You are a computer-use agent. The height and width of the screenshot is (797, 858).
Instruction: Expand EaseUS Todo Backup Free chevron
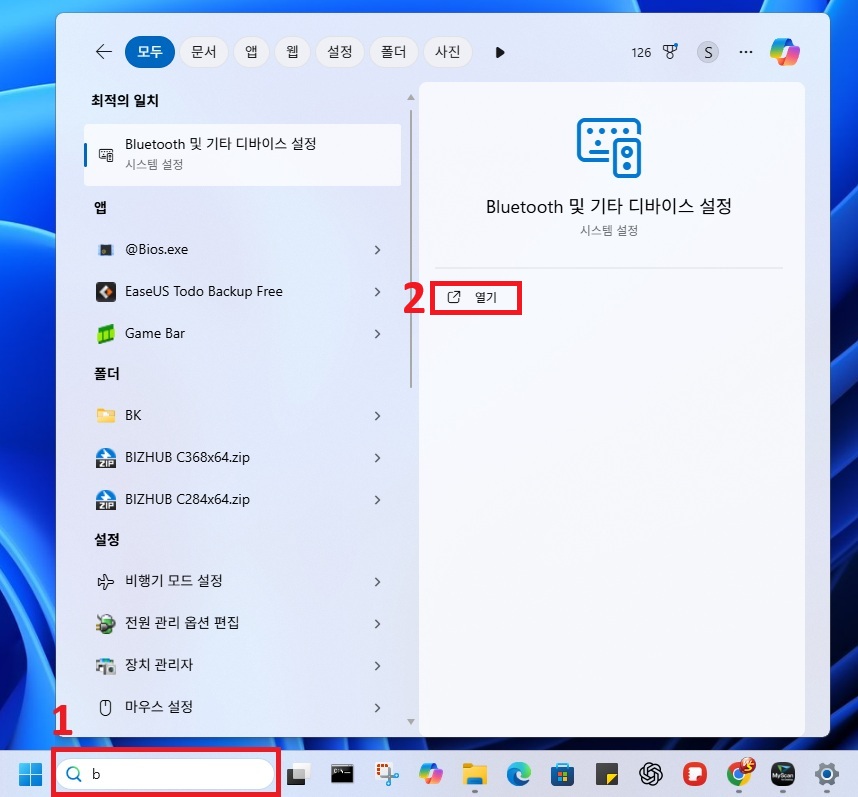377,292
